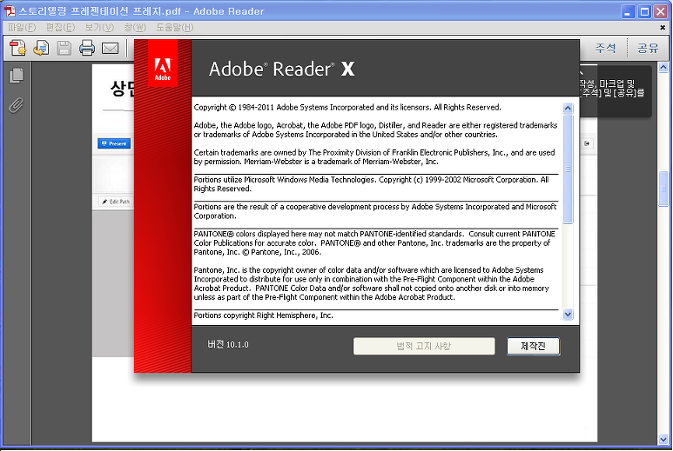Viewport: 673px width, 451px height.
Task: Click the small icon right of document header
Action: 587,143
